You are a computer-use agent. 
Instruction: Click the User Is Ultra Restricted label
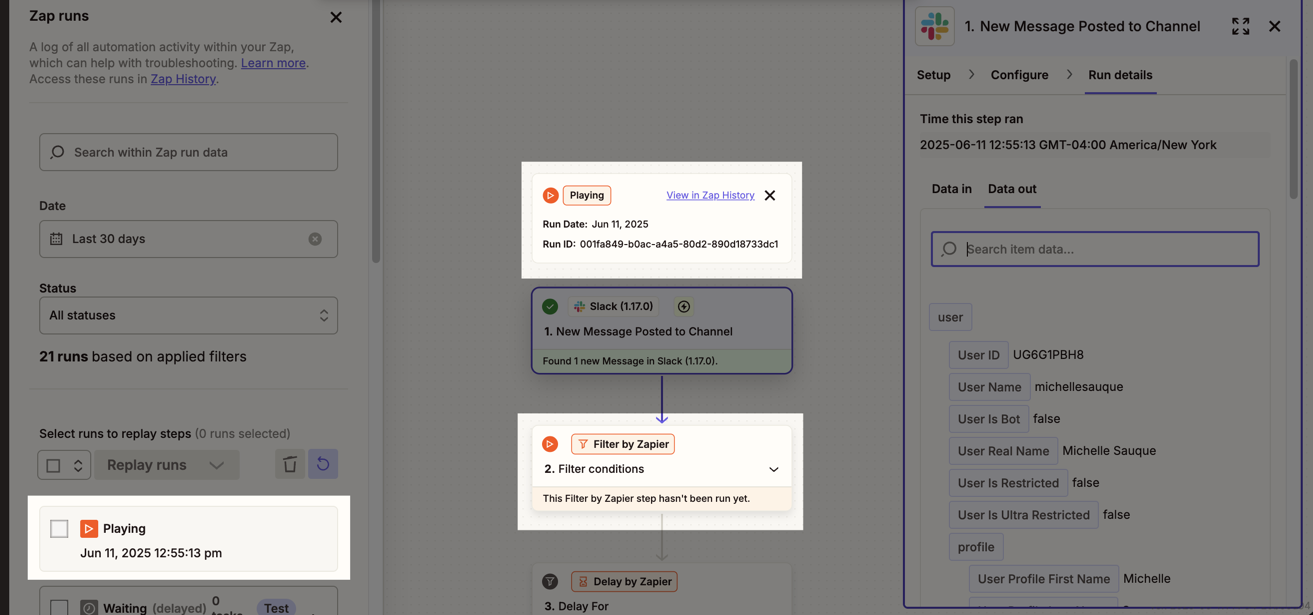tap(1023, 515)
